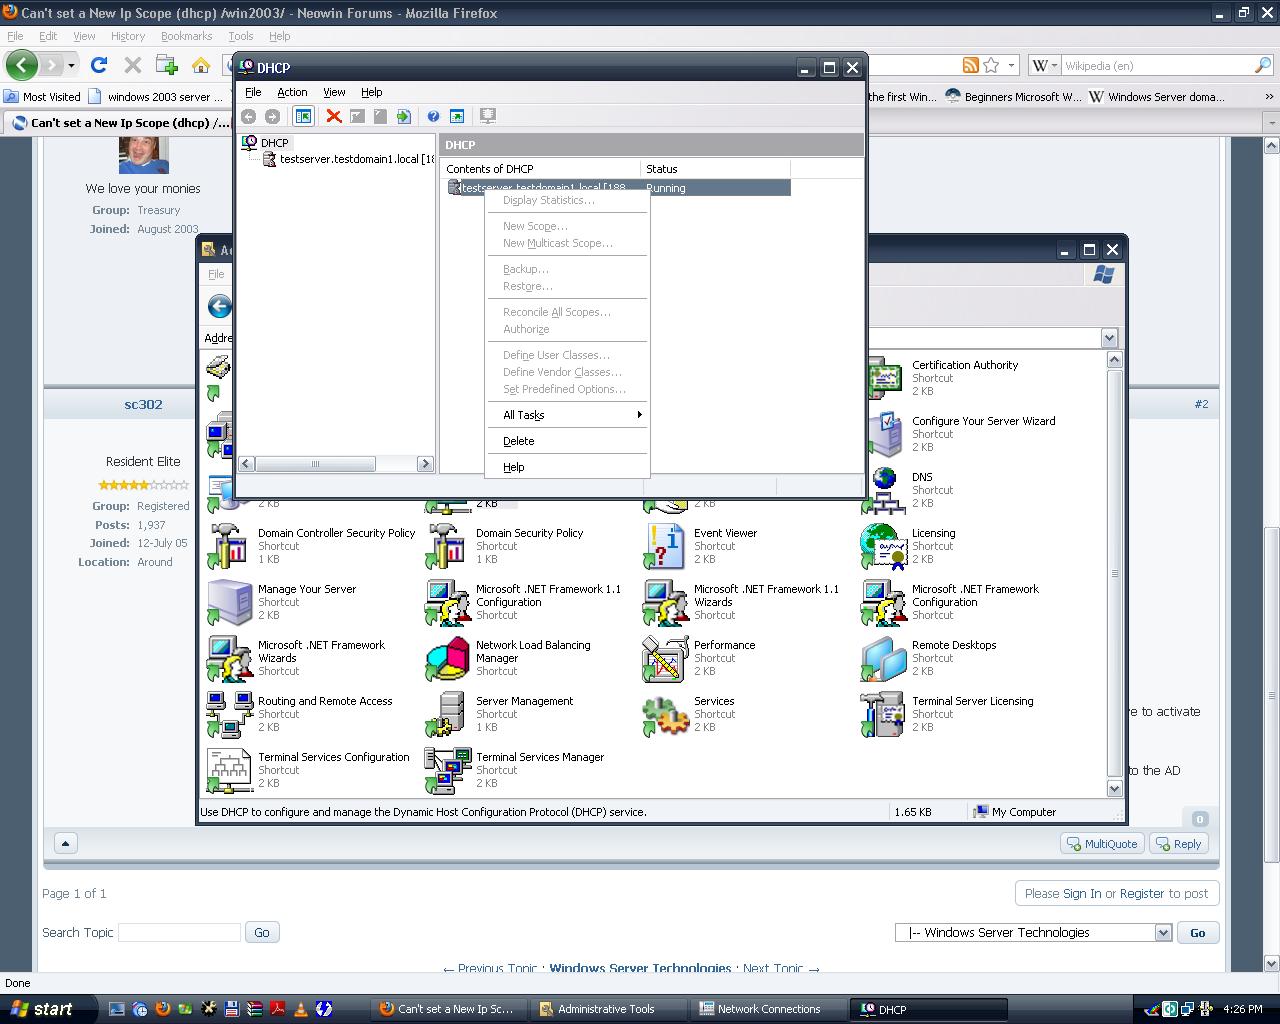Delete selected server using red X toolbar icon
1280x1024 pixels.
[x=333, y=116]
